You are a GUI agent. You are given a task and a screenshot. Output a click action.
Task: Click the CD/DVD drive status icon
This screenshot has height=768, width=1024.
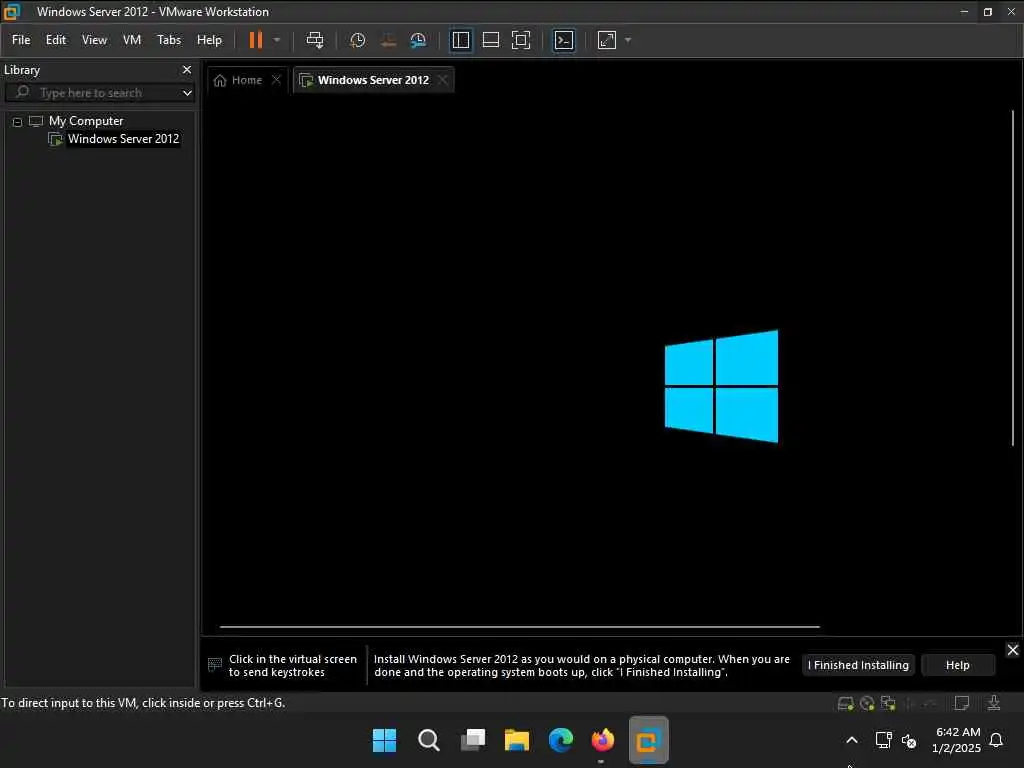click(867, 703)
